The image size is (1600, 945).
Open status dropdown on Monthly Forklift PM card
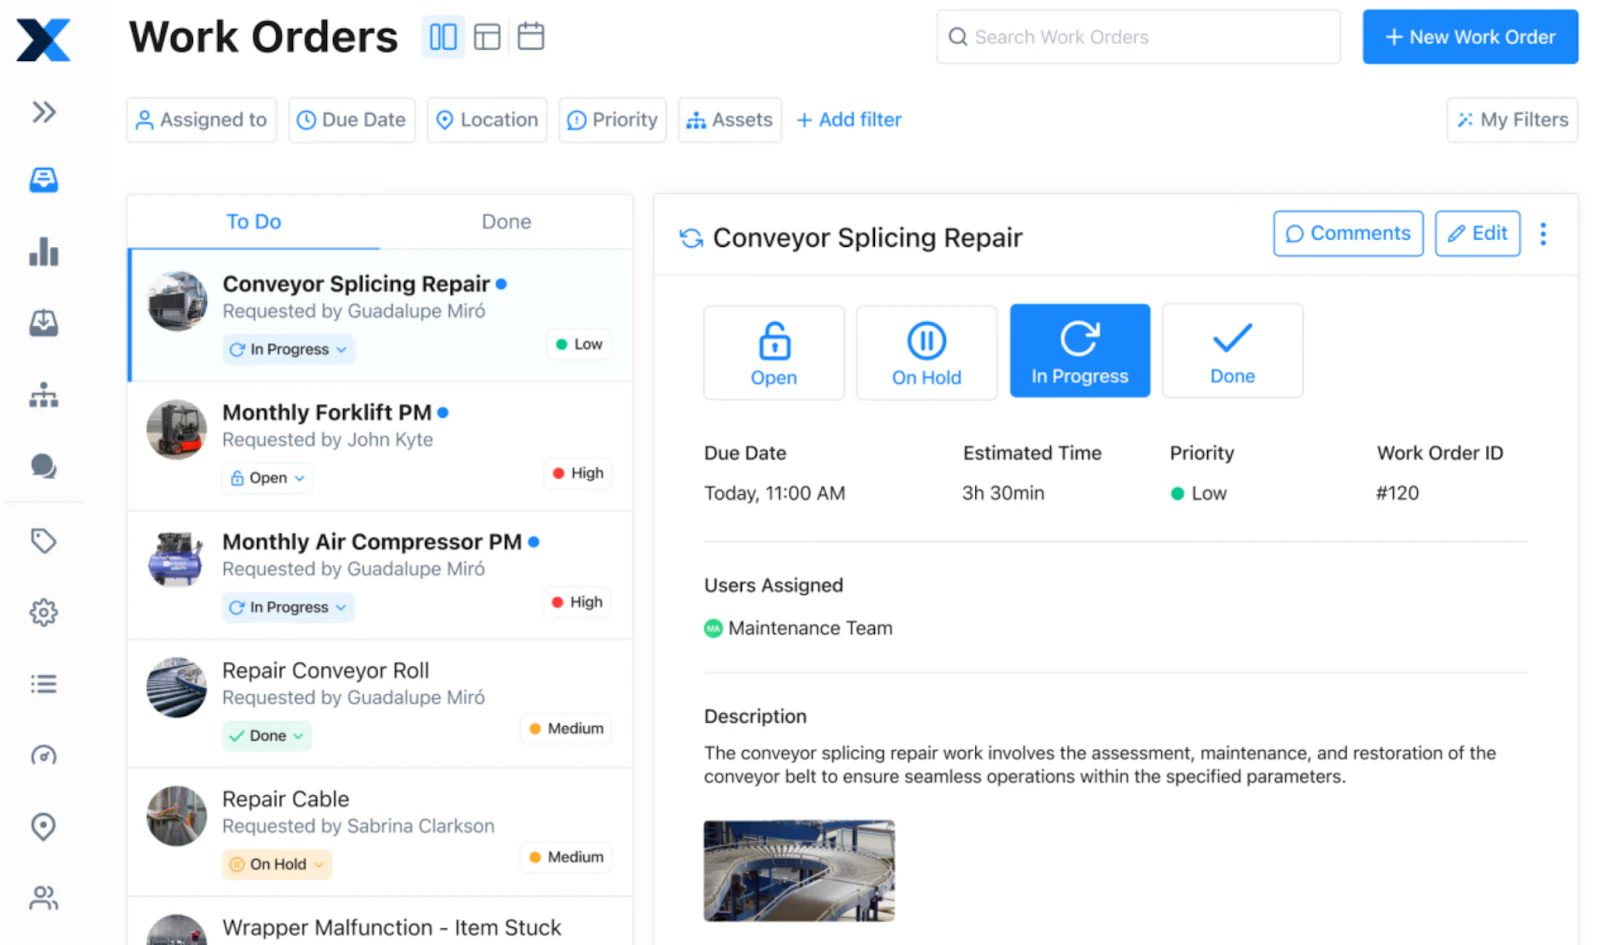click(267, 478)
